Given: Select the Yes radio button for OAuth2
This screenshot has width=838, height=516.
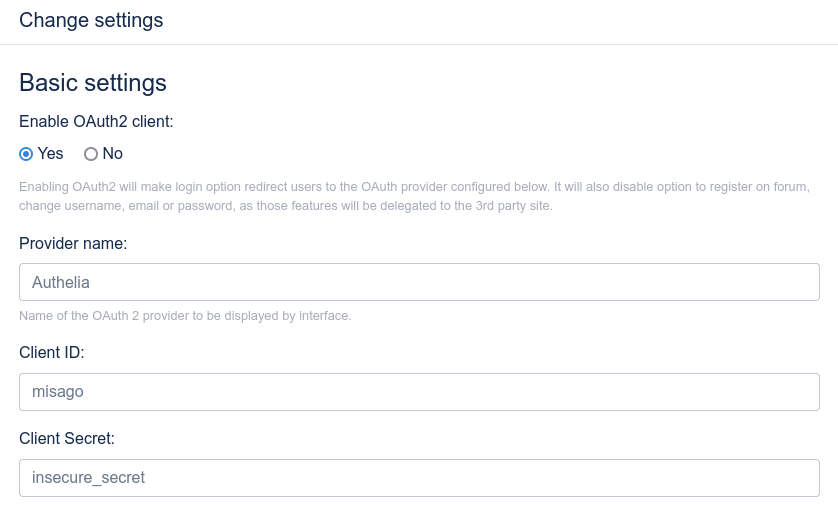Looking at the screenshot, I should [26, 154].
